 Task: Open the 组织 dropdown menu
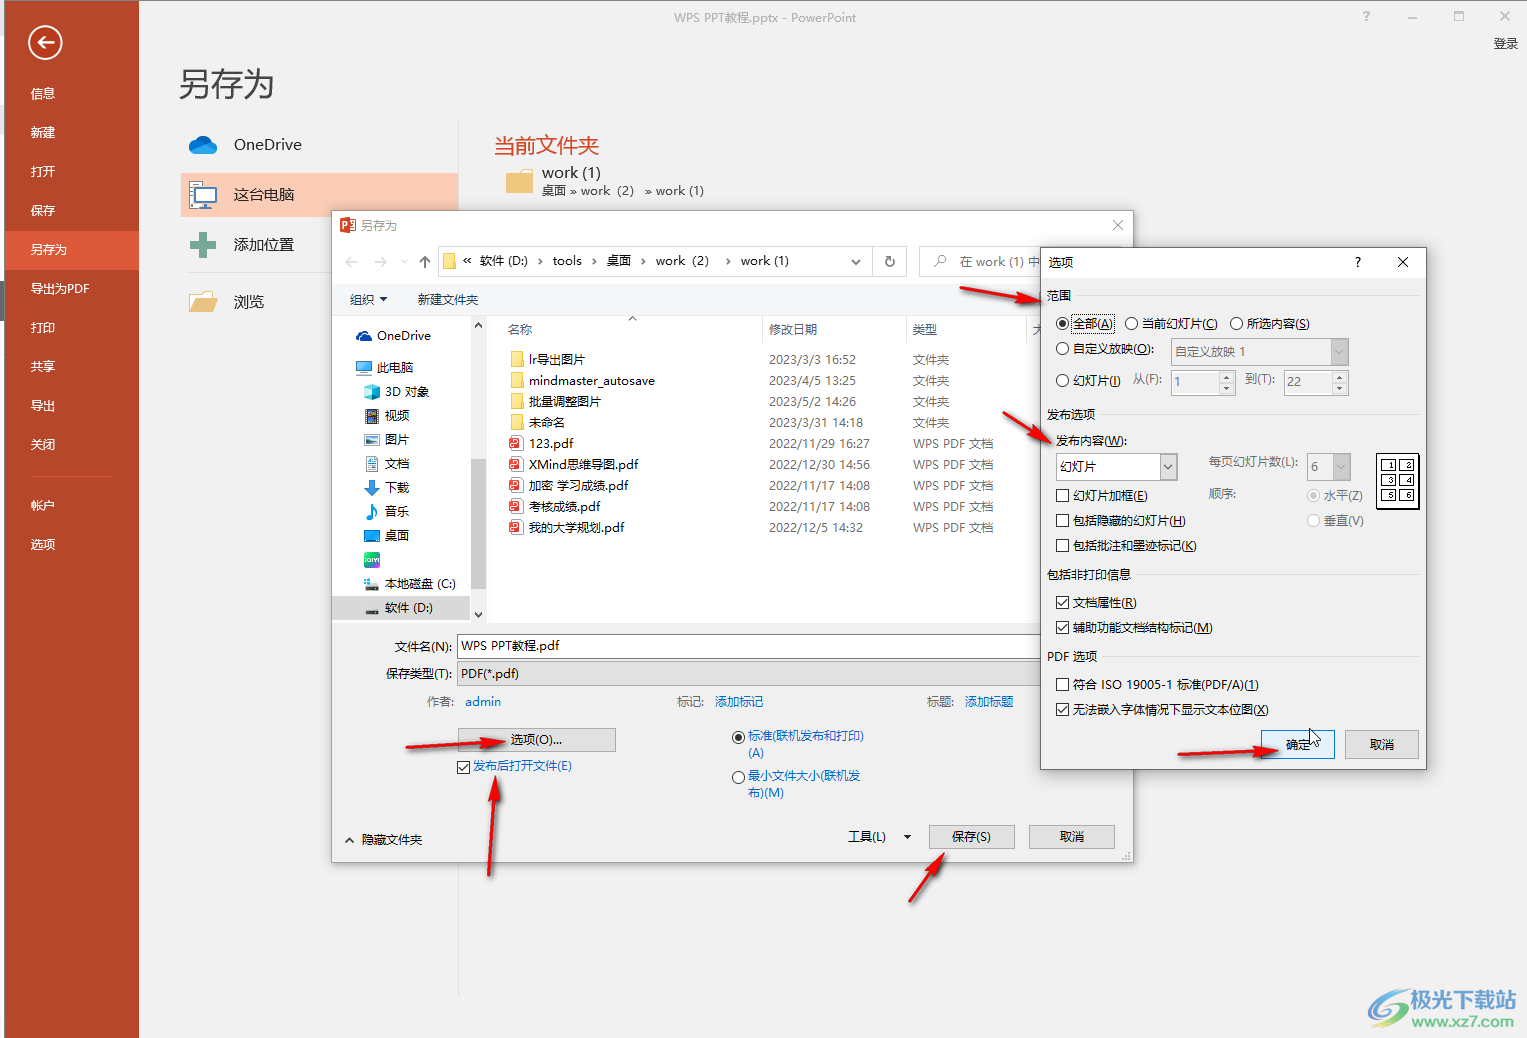point(368,300)
